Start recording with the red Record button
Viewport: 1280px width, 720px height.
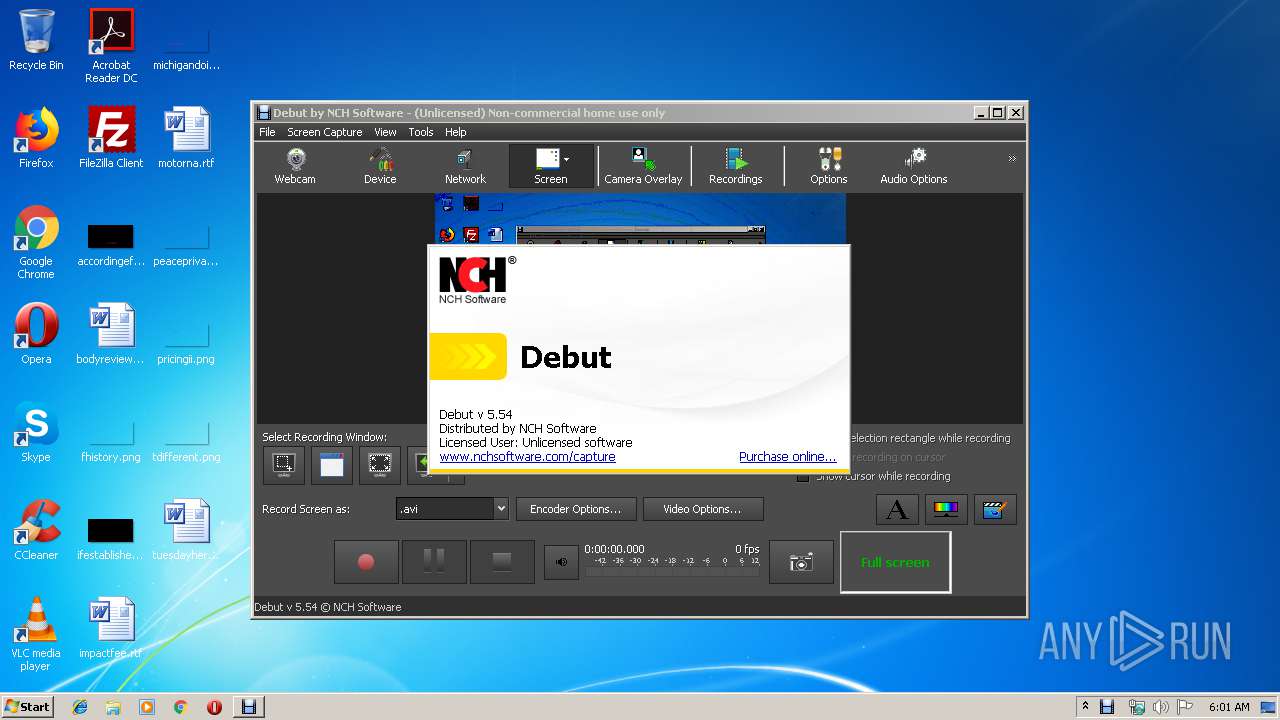click(x=366, y=562)
